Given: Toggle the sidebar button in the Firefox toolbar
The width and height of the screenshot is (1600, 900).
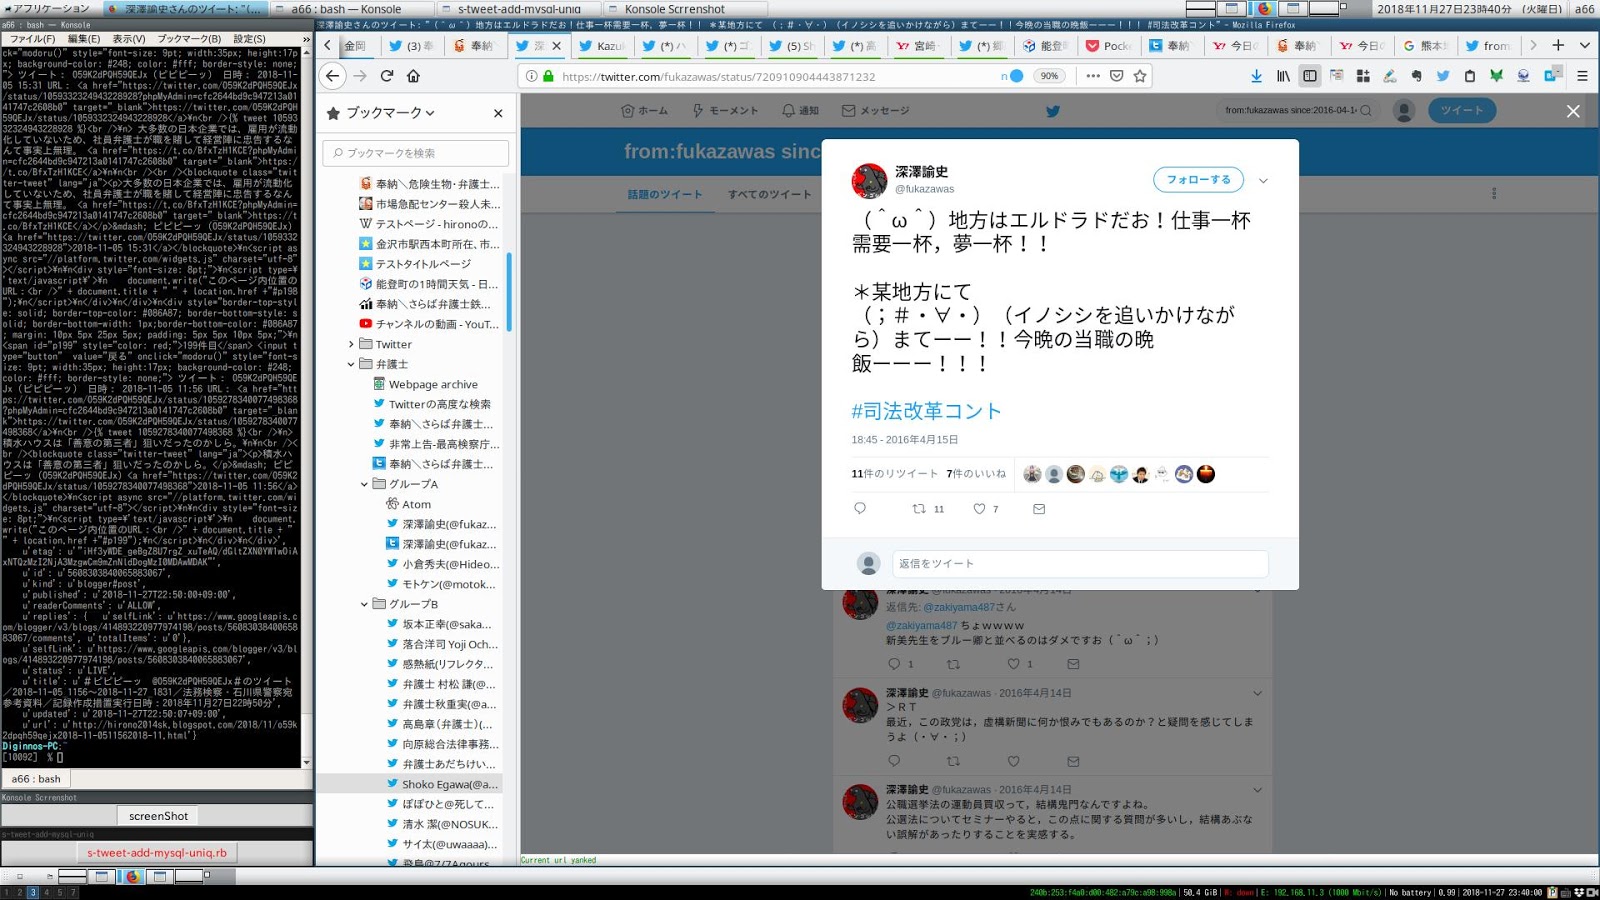Looking at the screenshot, I should pyautogui.click(x=1310, y=76).
